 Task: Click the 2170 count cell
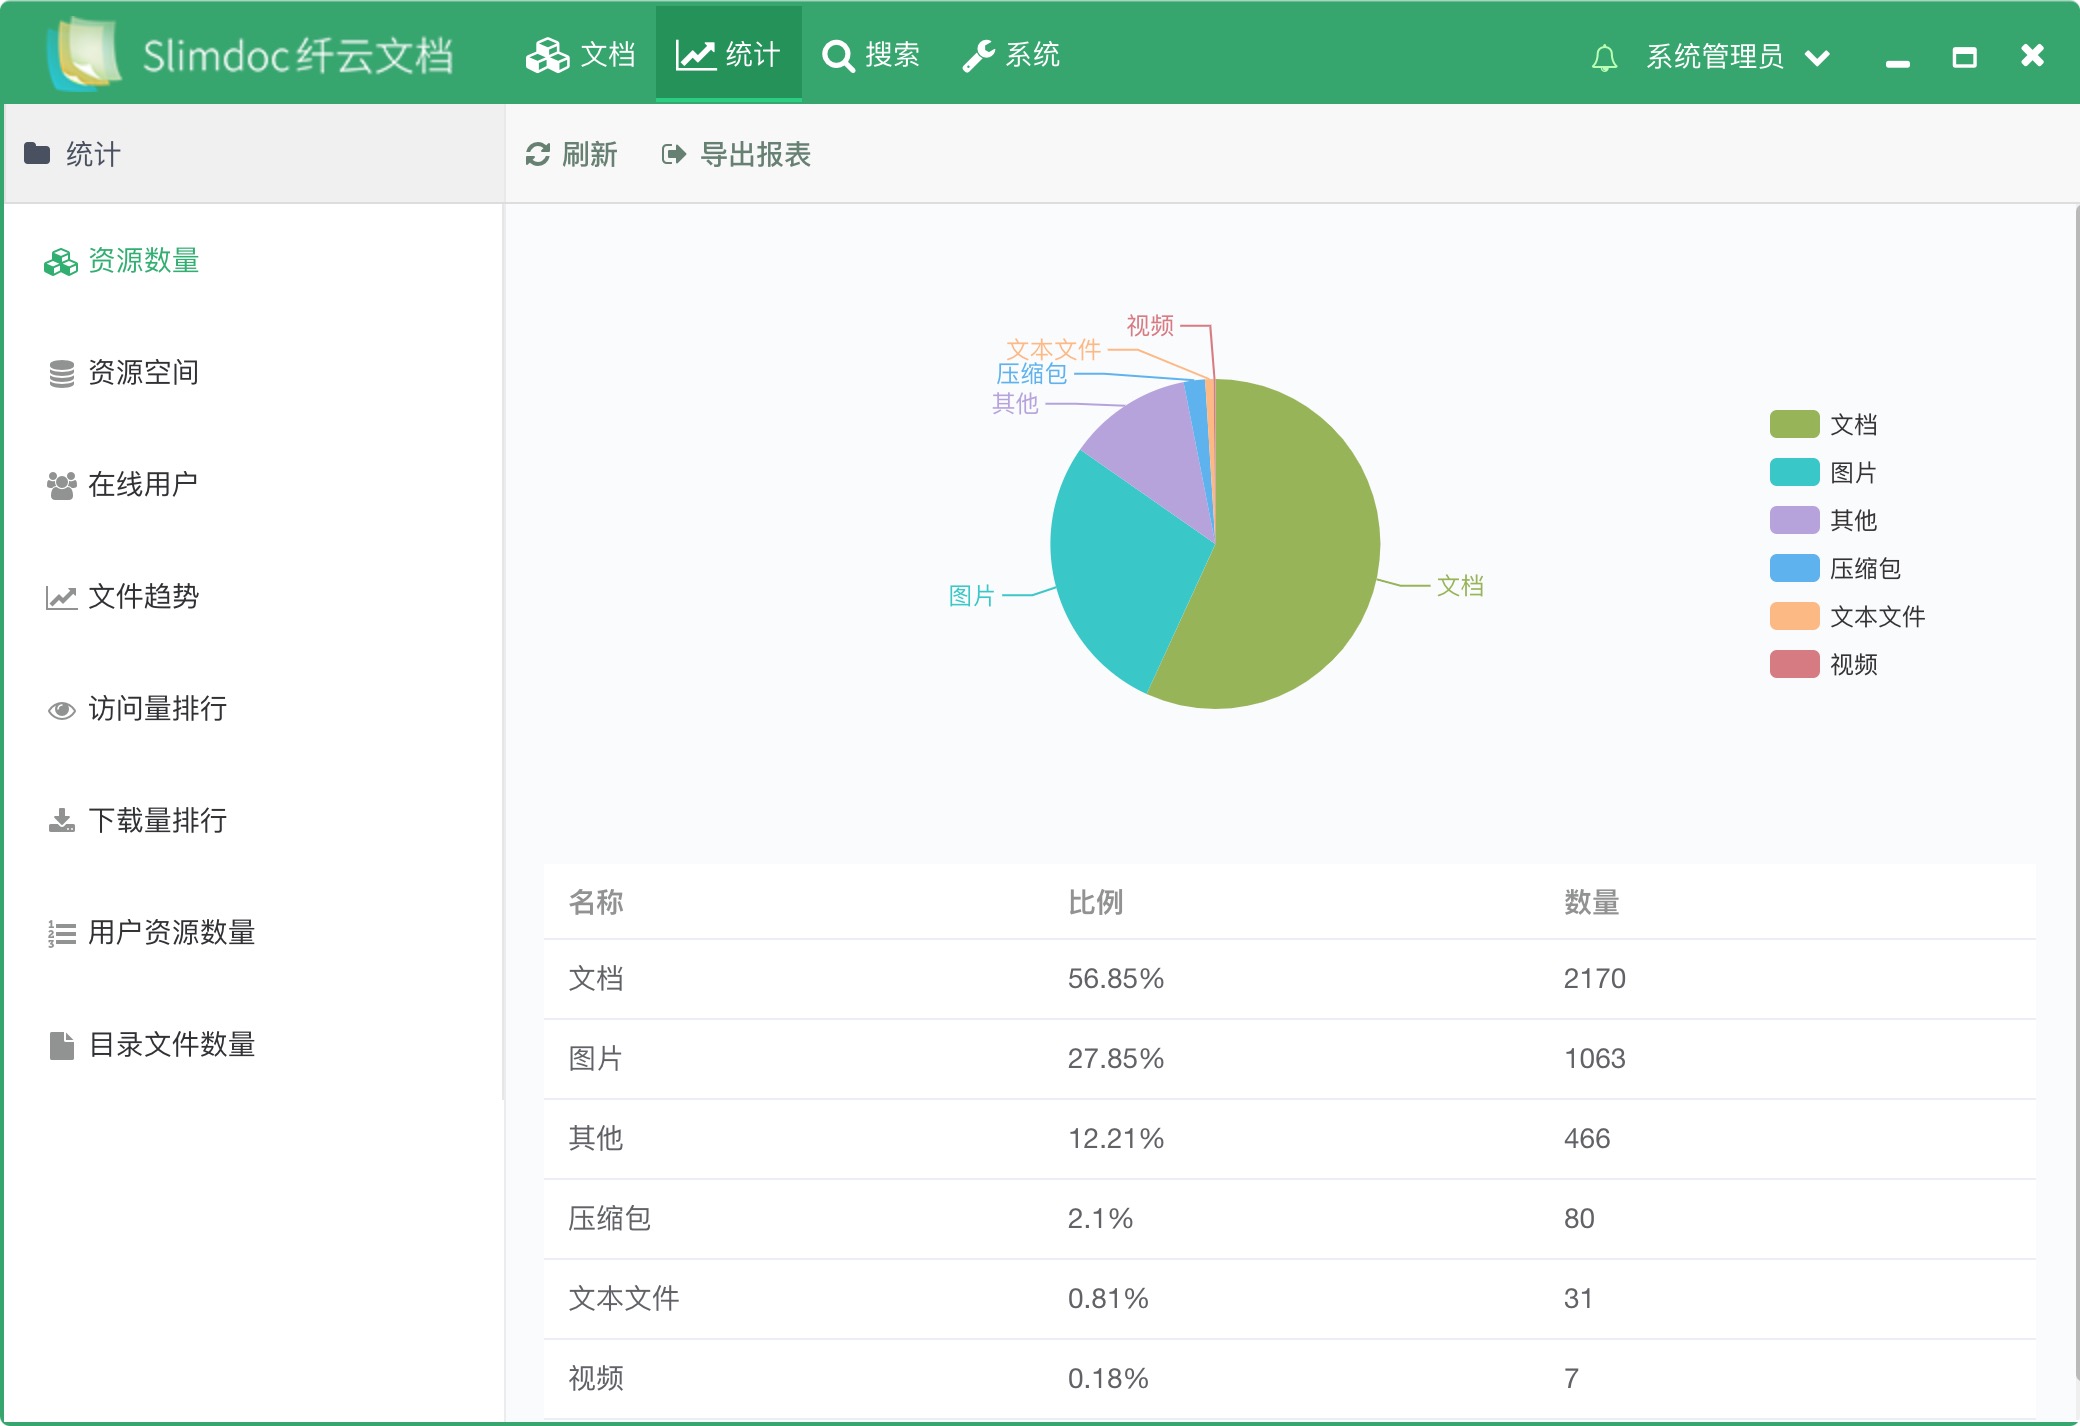tap(1595, 978)
